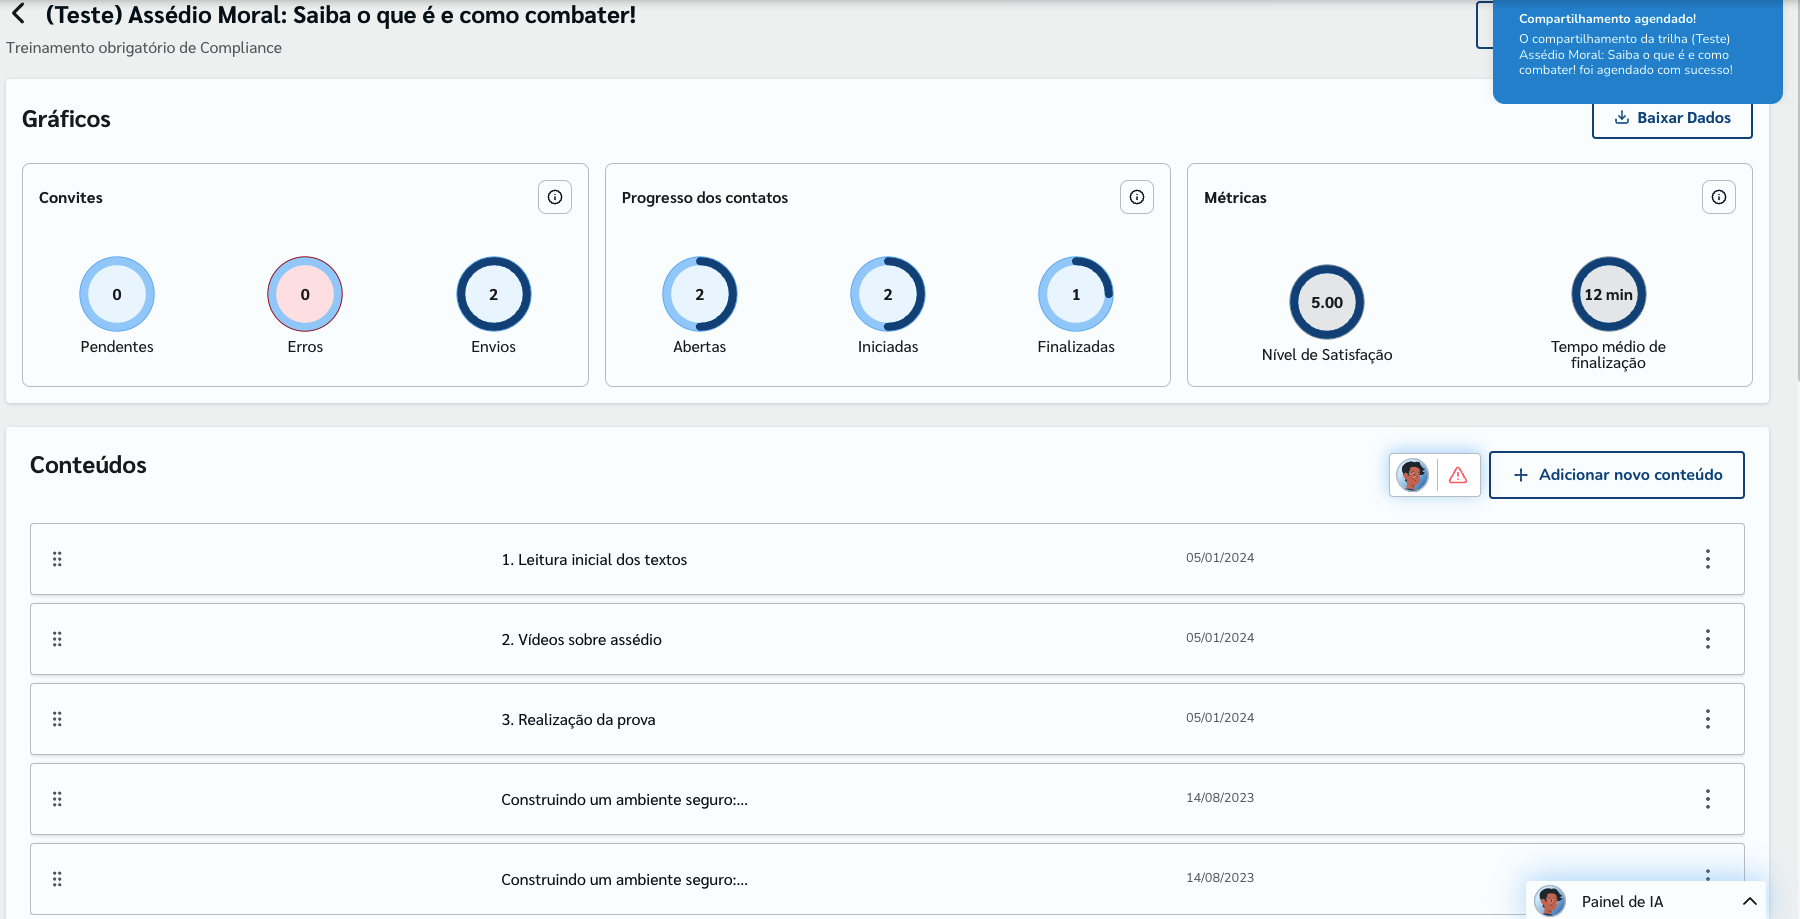Click the Pendentes label
The image size is (1800, 919).
[117, 347]
